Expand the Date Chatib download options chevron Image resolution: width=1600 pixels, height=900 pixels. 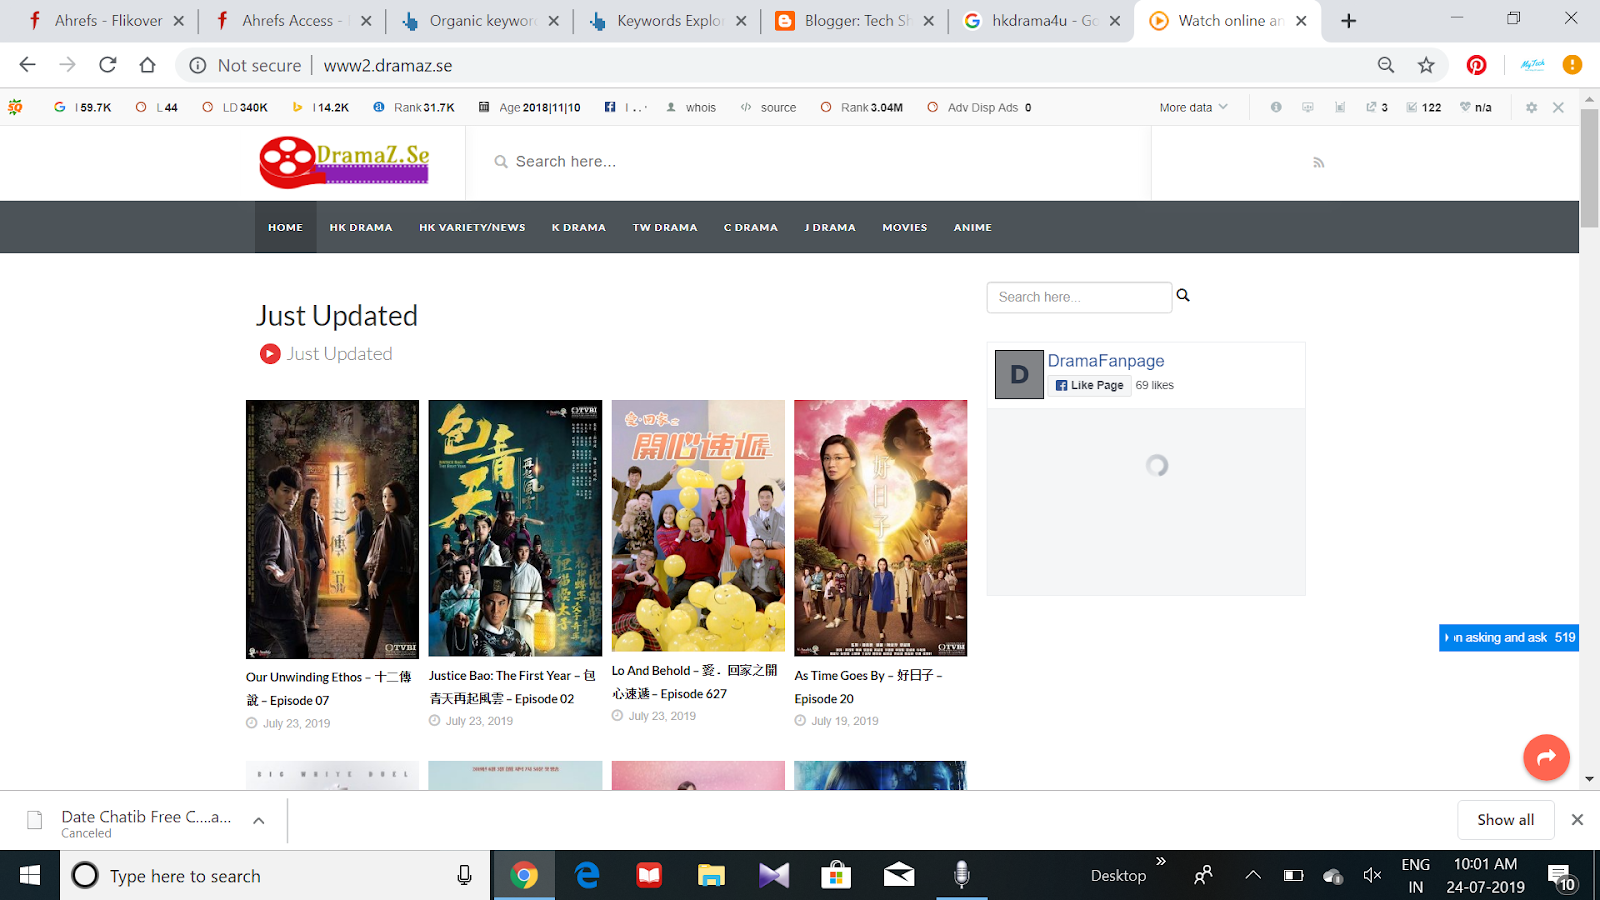pyautogui.click(x=258, y=820)
